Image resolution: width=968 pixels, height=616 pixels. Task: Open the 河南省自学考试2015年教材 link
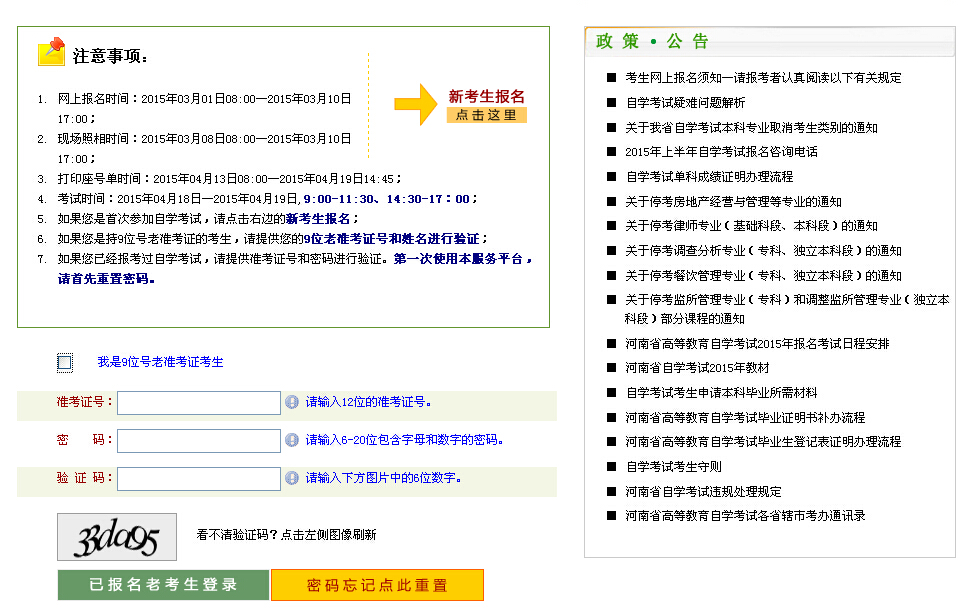click(700, 366)
